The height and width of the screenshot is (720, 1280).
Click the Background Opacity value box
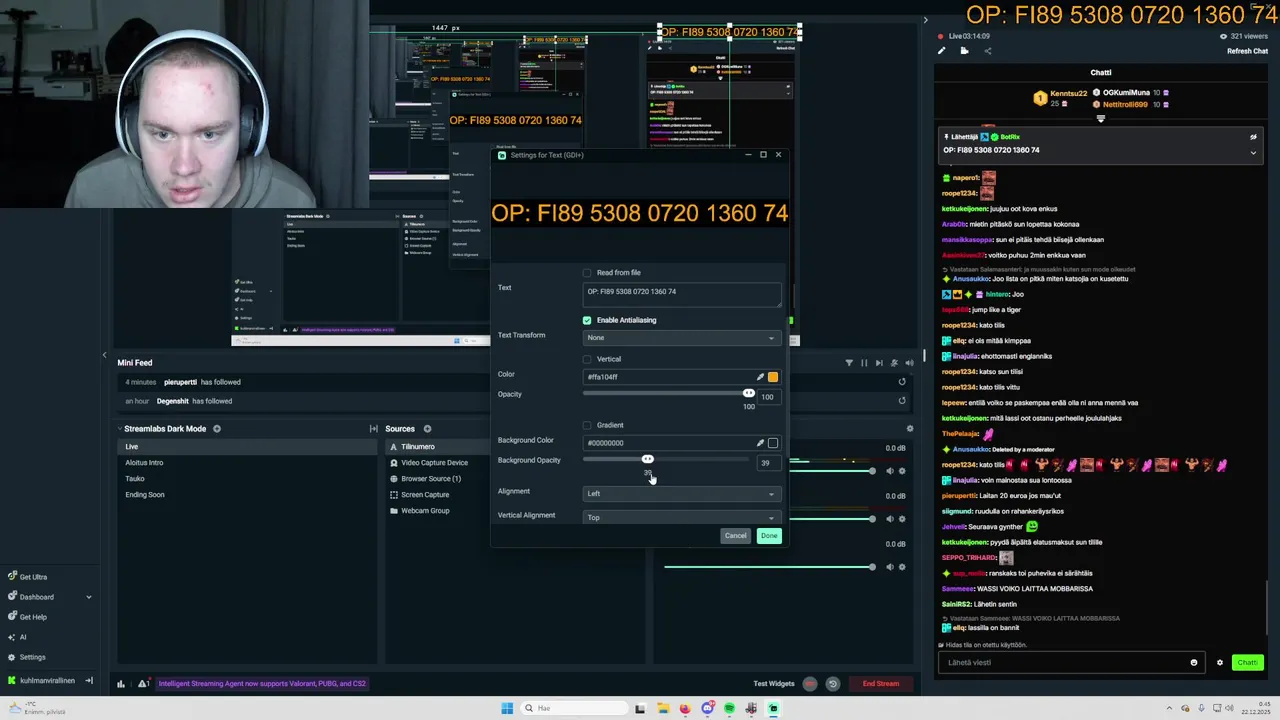[768, 463]
